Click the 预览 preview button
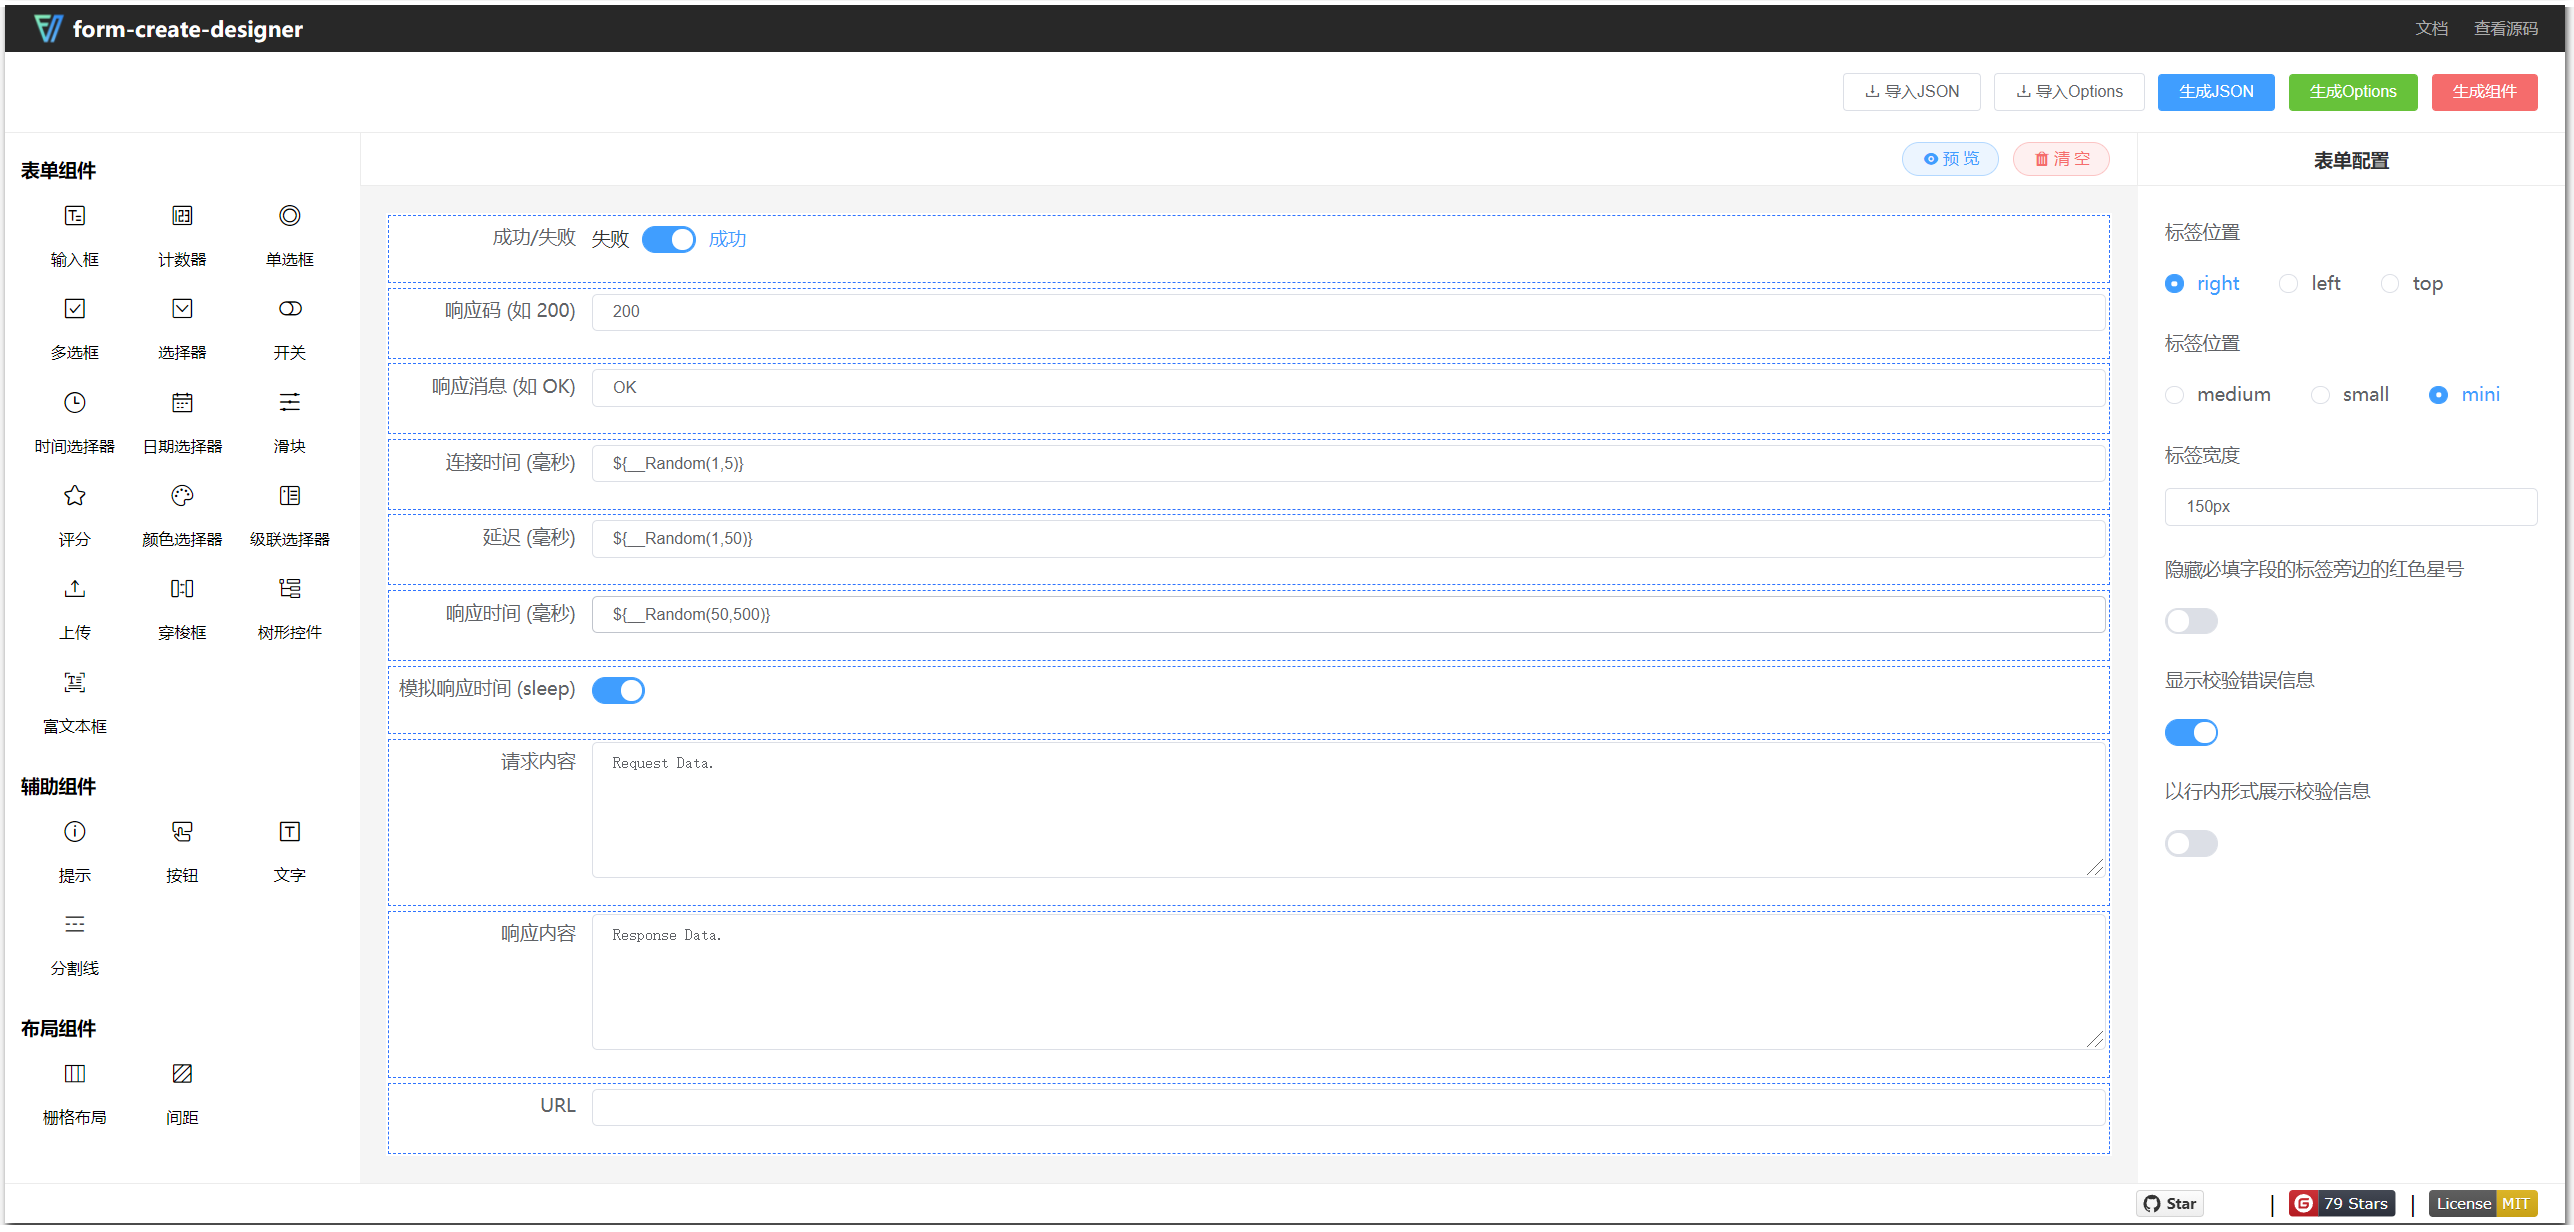Screen dimensions: 2574x1232 click(x=1950, y=159)
